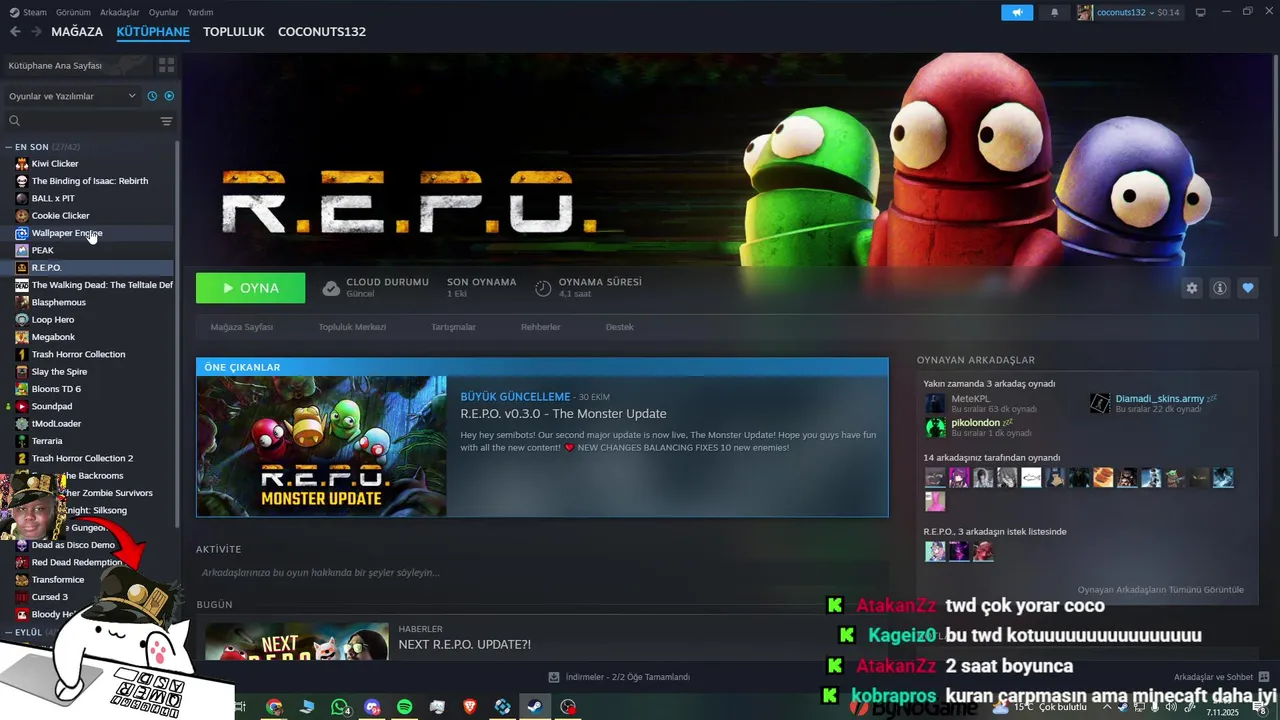Open friends and chat icon

1264,677
